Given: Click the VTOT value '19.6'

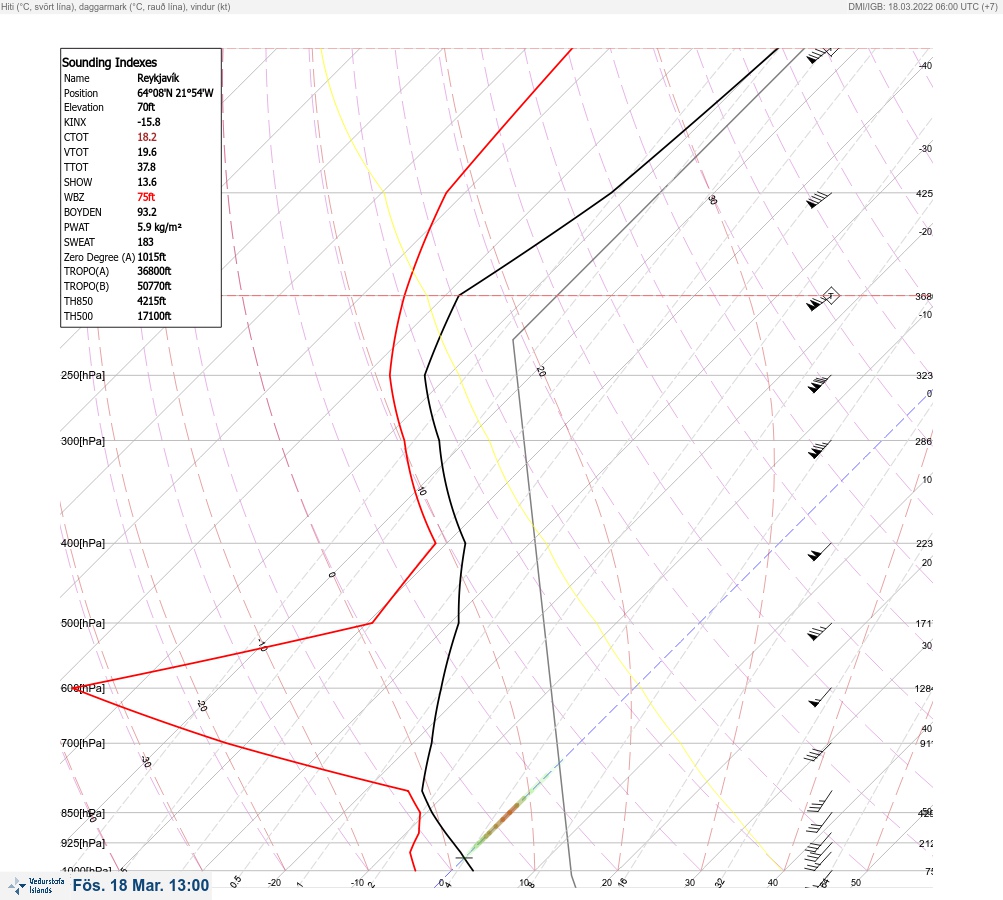Looking at the screenshot, I should 146,152.
